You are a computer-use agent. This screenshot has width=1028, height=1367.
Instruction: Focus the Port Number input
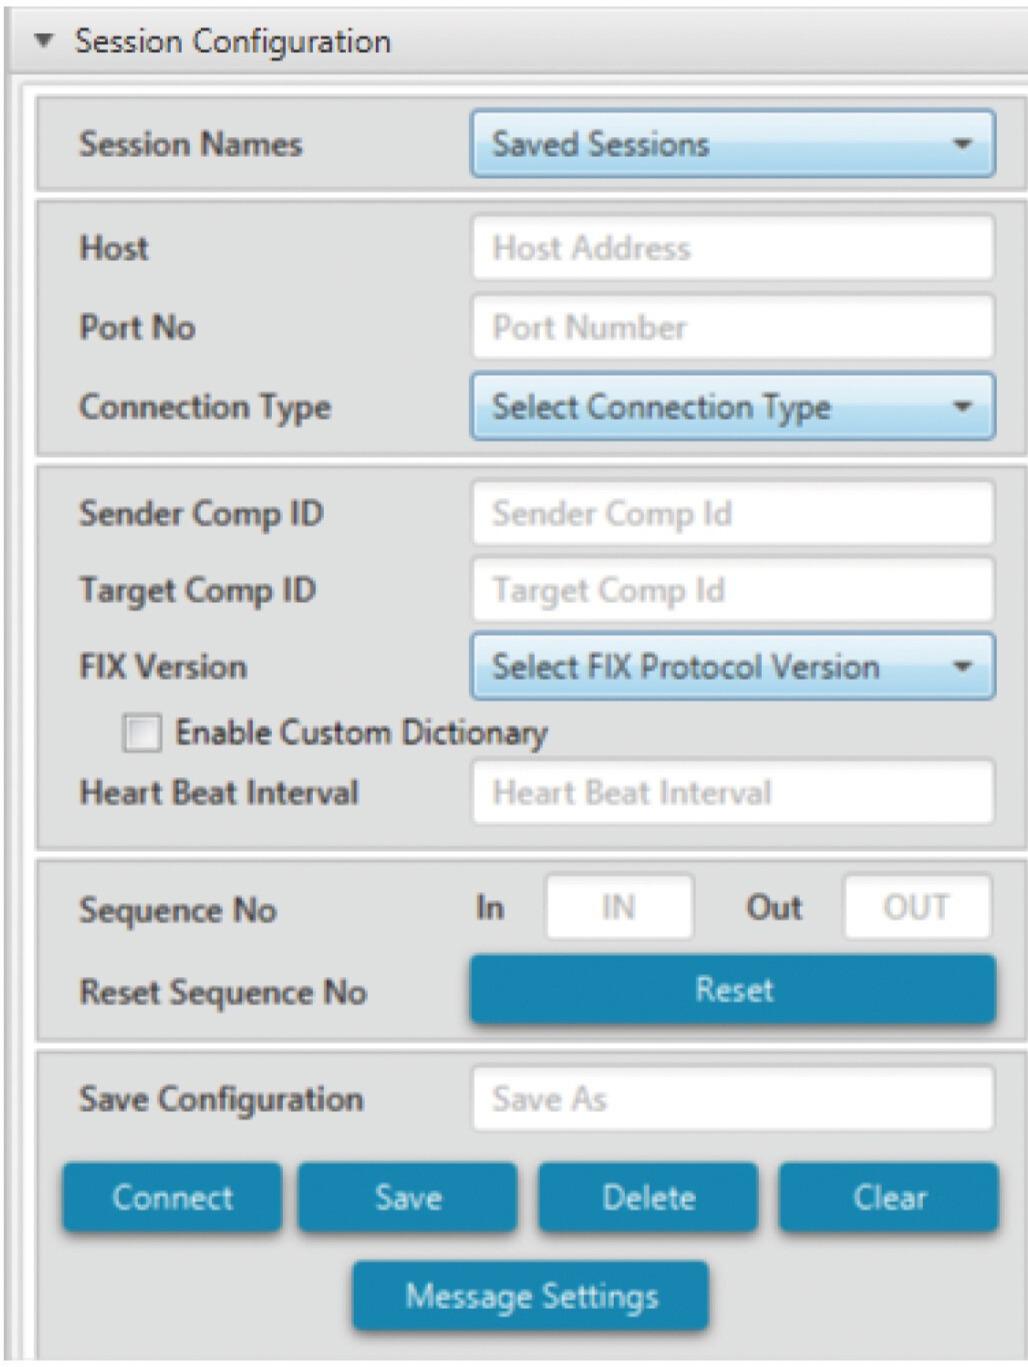click(733, 327)
